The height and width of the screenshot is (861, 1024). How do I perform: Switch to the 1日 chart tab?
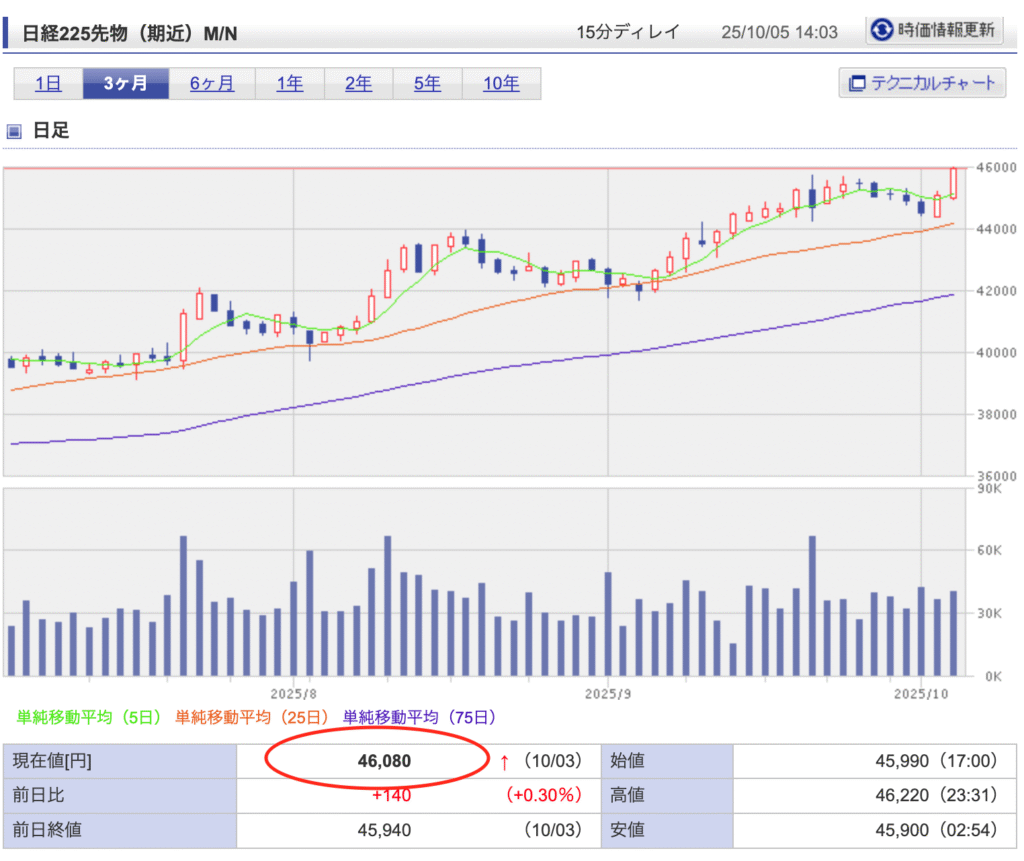[48, 84]
